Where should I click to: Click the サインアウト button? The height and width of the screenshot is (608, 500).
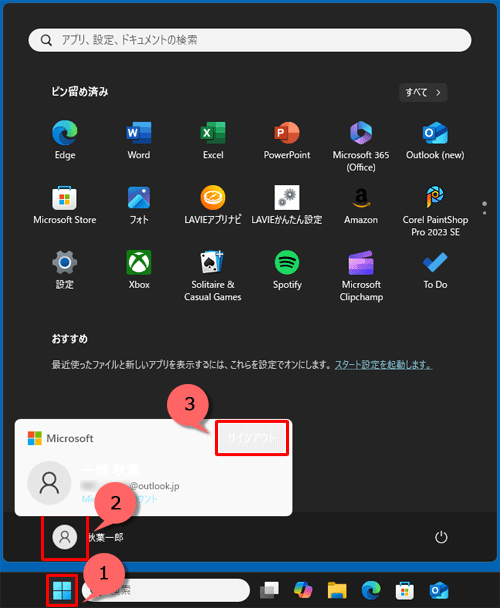[252, 438]
